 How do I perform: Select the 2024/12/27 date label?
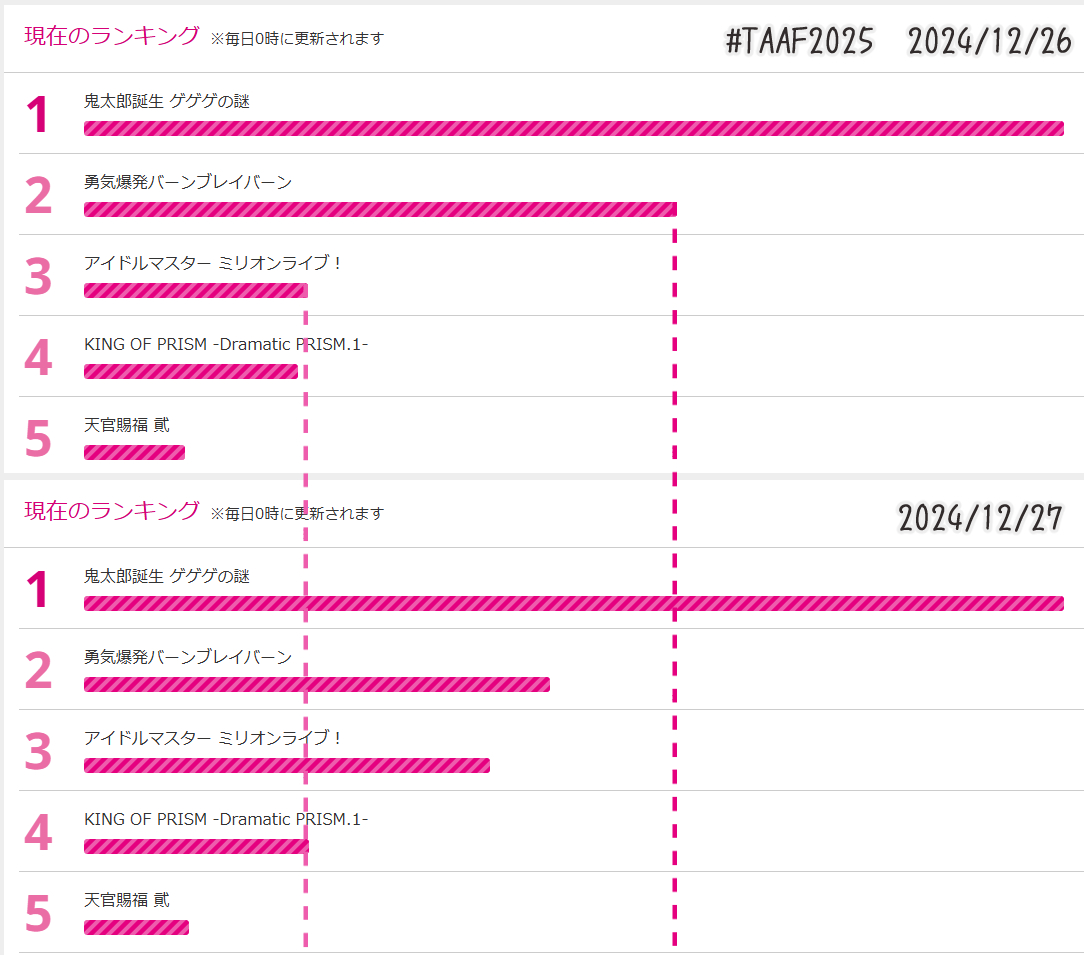(x=980, y=517)
